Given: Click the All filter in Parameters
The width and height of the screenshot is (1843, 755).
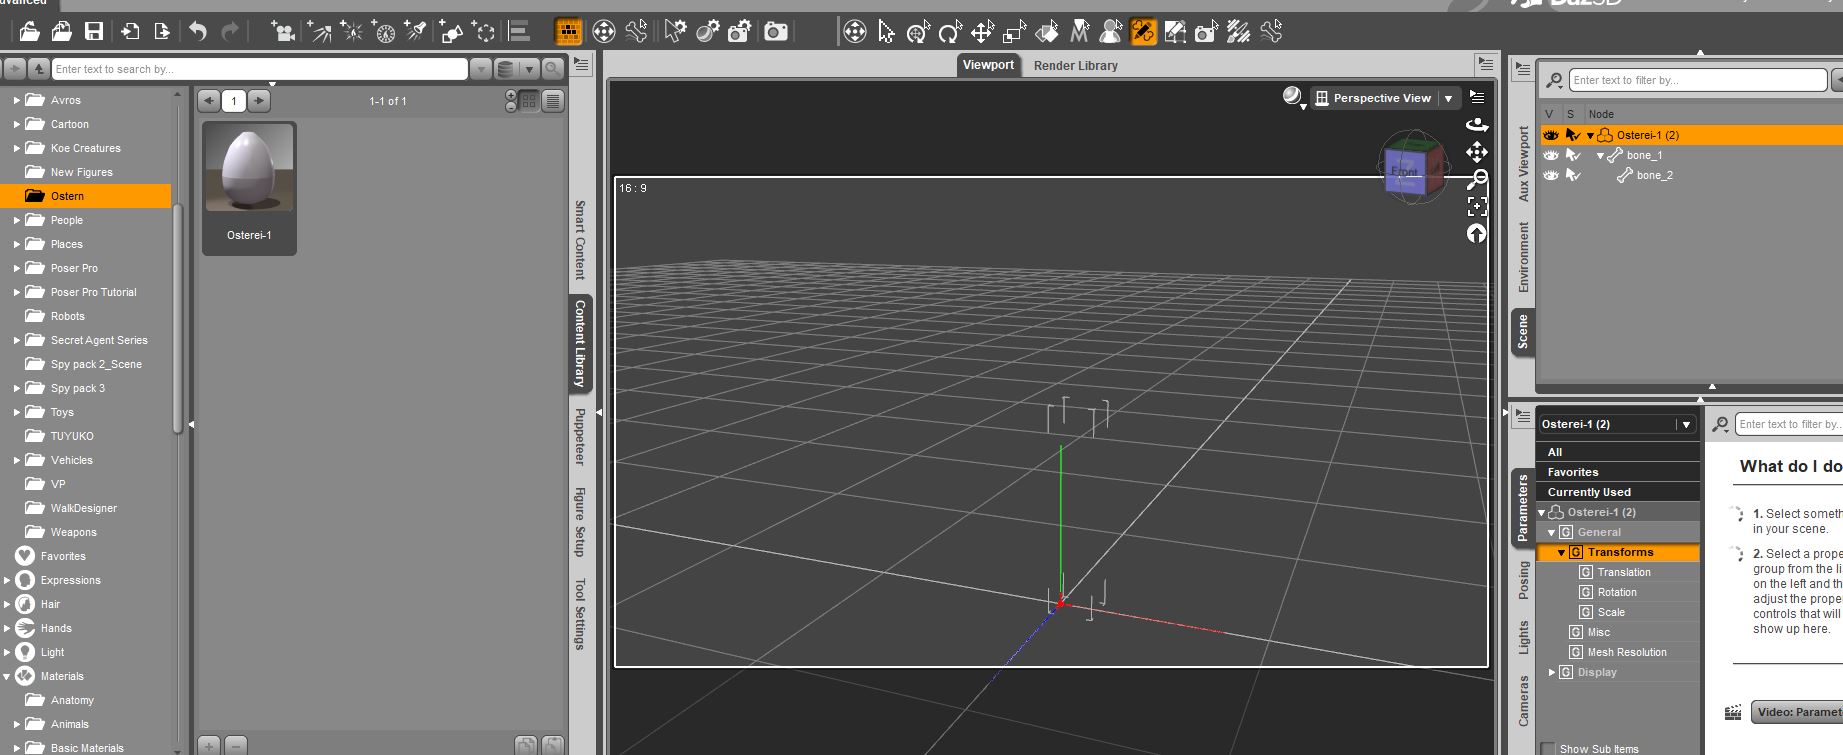Looking at the screenshot, I should point(1618,452).
